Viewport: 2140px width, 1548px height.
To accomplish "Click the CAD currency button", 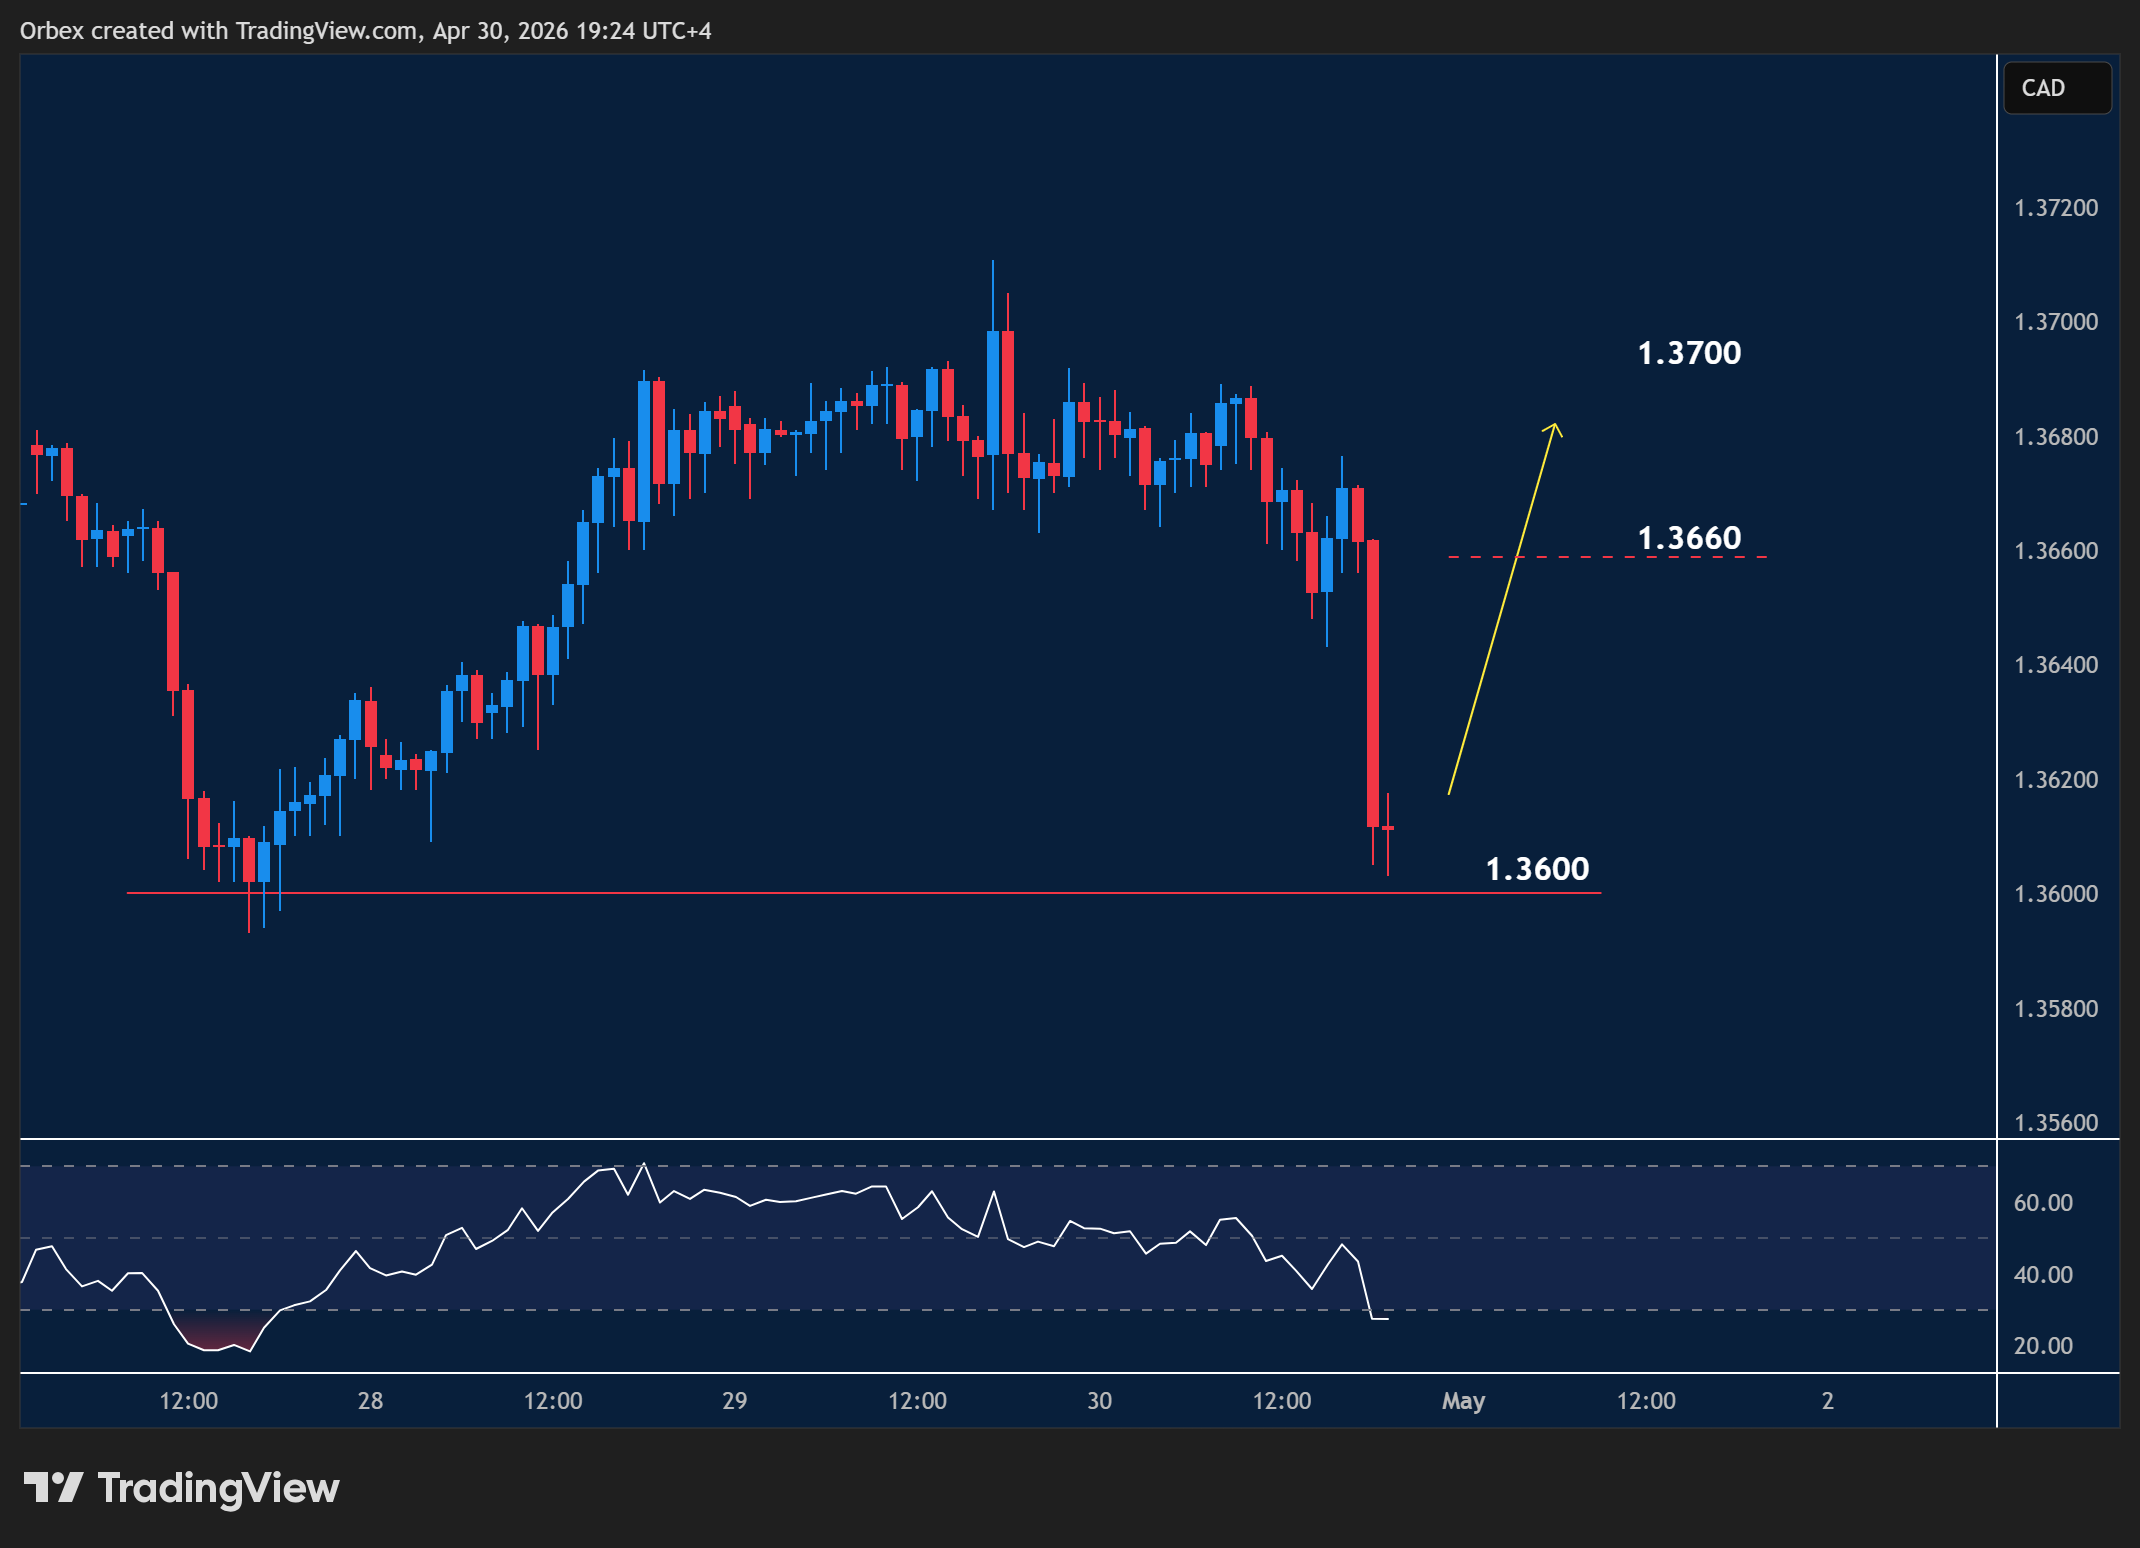I will click(x=2057, y=88).
